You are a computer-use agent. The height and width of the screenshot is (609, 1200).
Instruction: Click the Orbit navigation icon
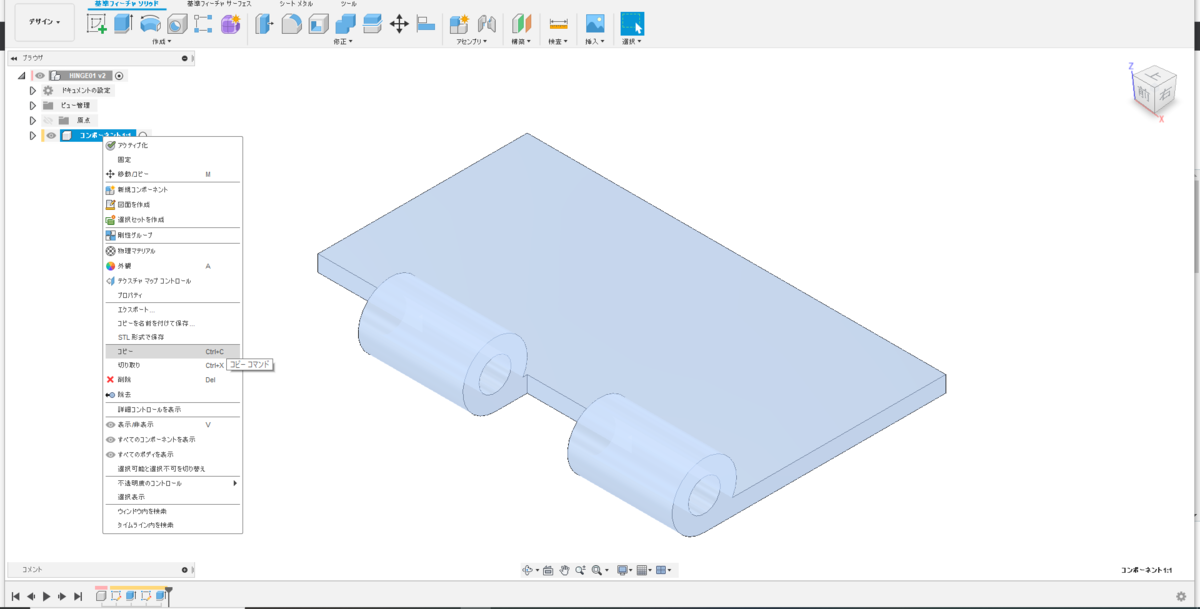pyautogui.click(x=528, y=570)
